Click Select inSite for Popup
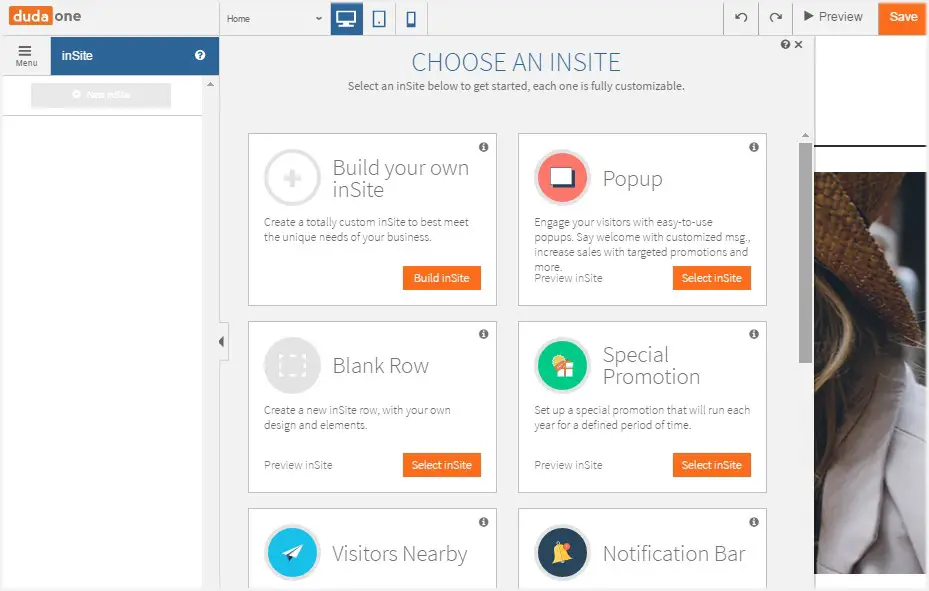The width and height of the screenshot is (929, 591). (x=712, y=278)
